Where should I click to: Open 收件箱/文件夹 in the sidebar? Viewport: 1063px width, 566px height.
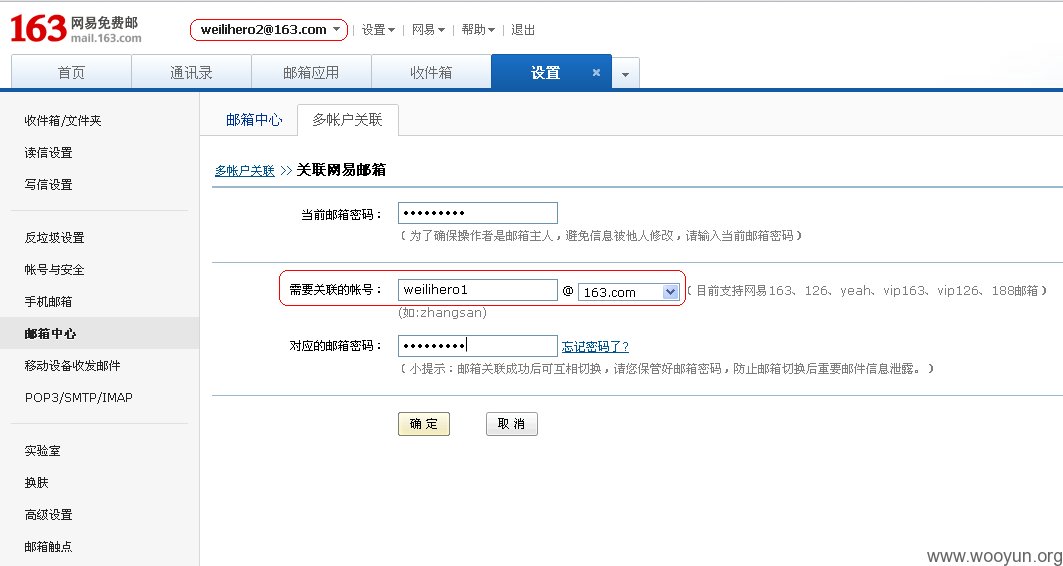(x=63, y=121)
